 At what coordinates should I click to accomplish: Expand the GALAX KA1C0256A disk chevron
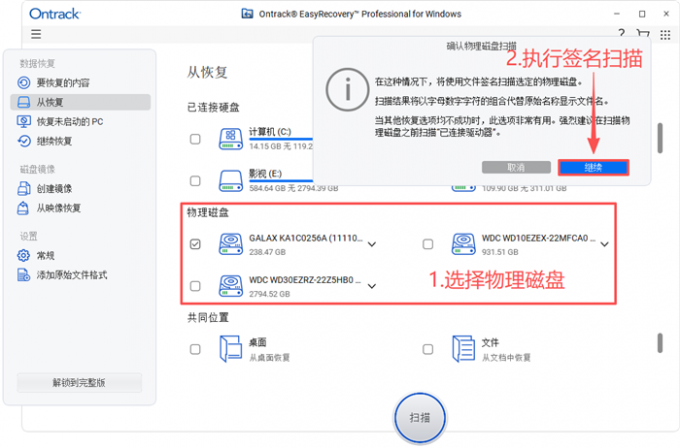372,244
